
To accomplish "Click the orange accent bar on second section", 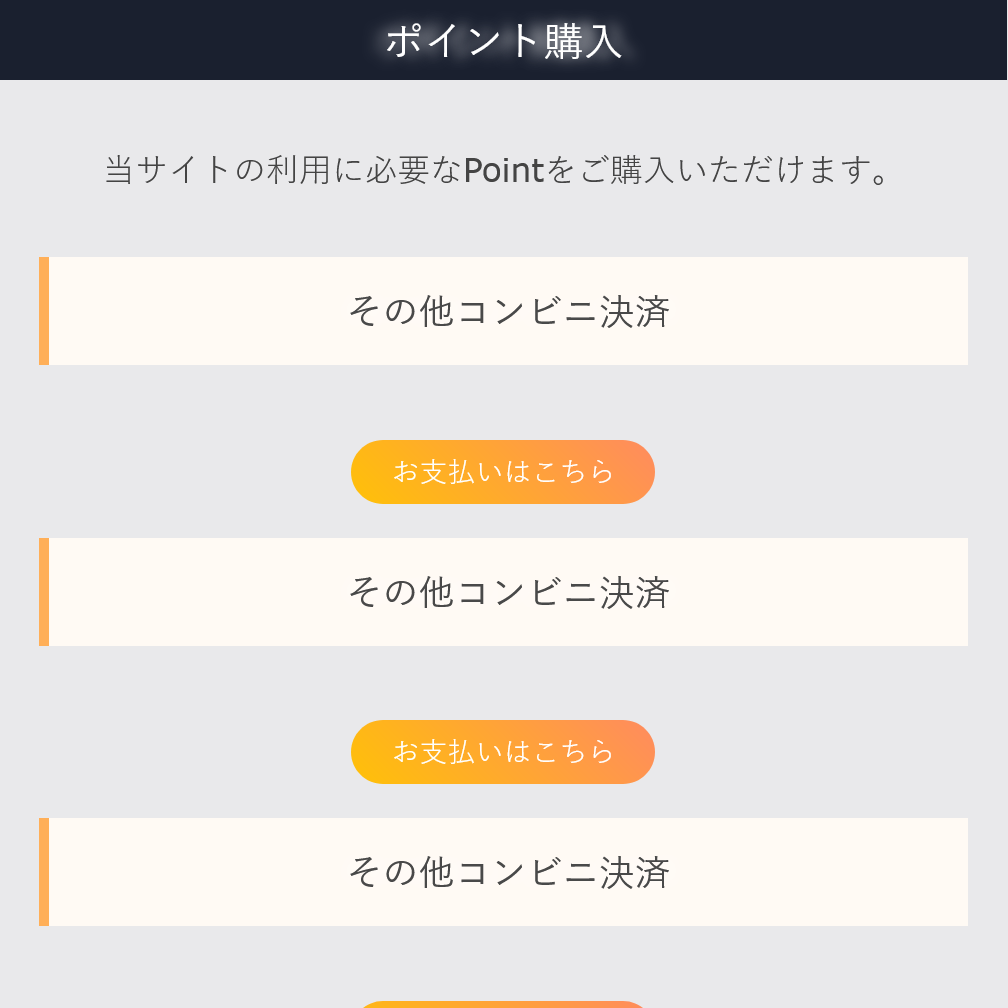I will [x=44, y=591].
